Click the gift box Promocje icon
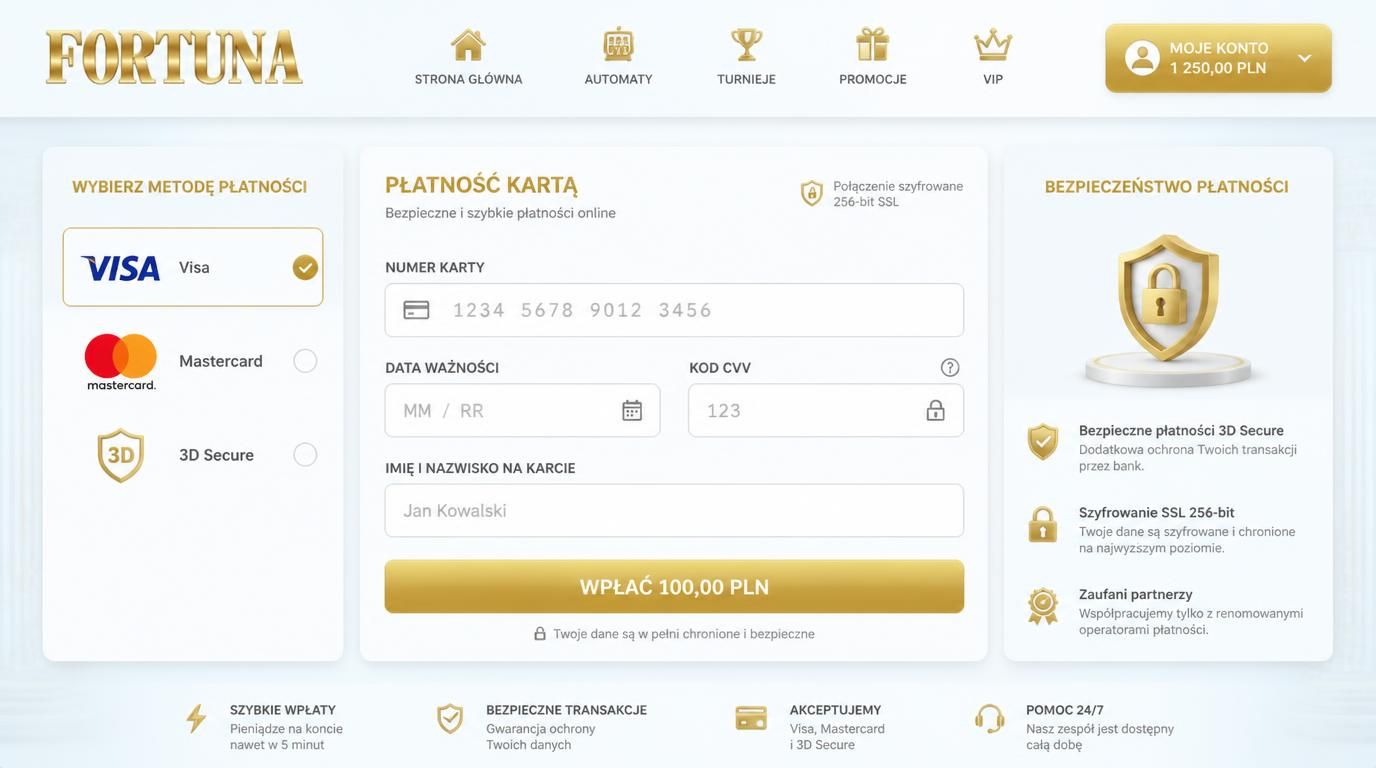1376x768 pixels. click(872, 45)
